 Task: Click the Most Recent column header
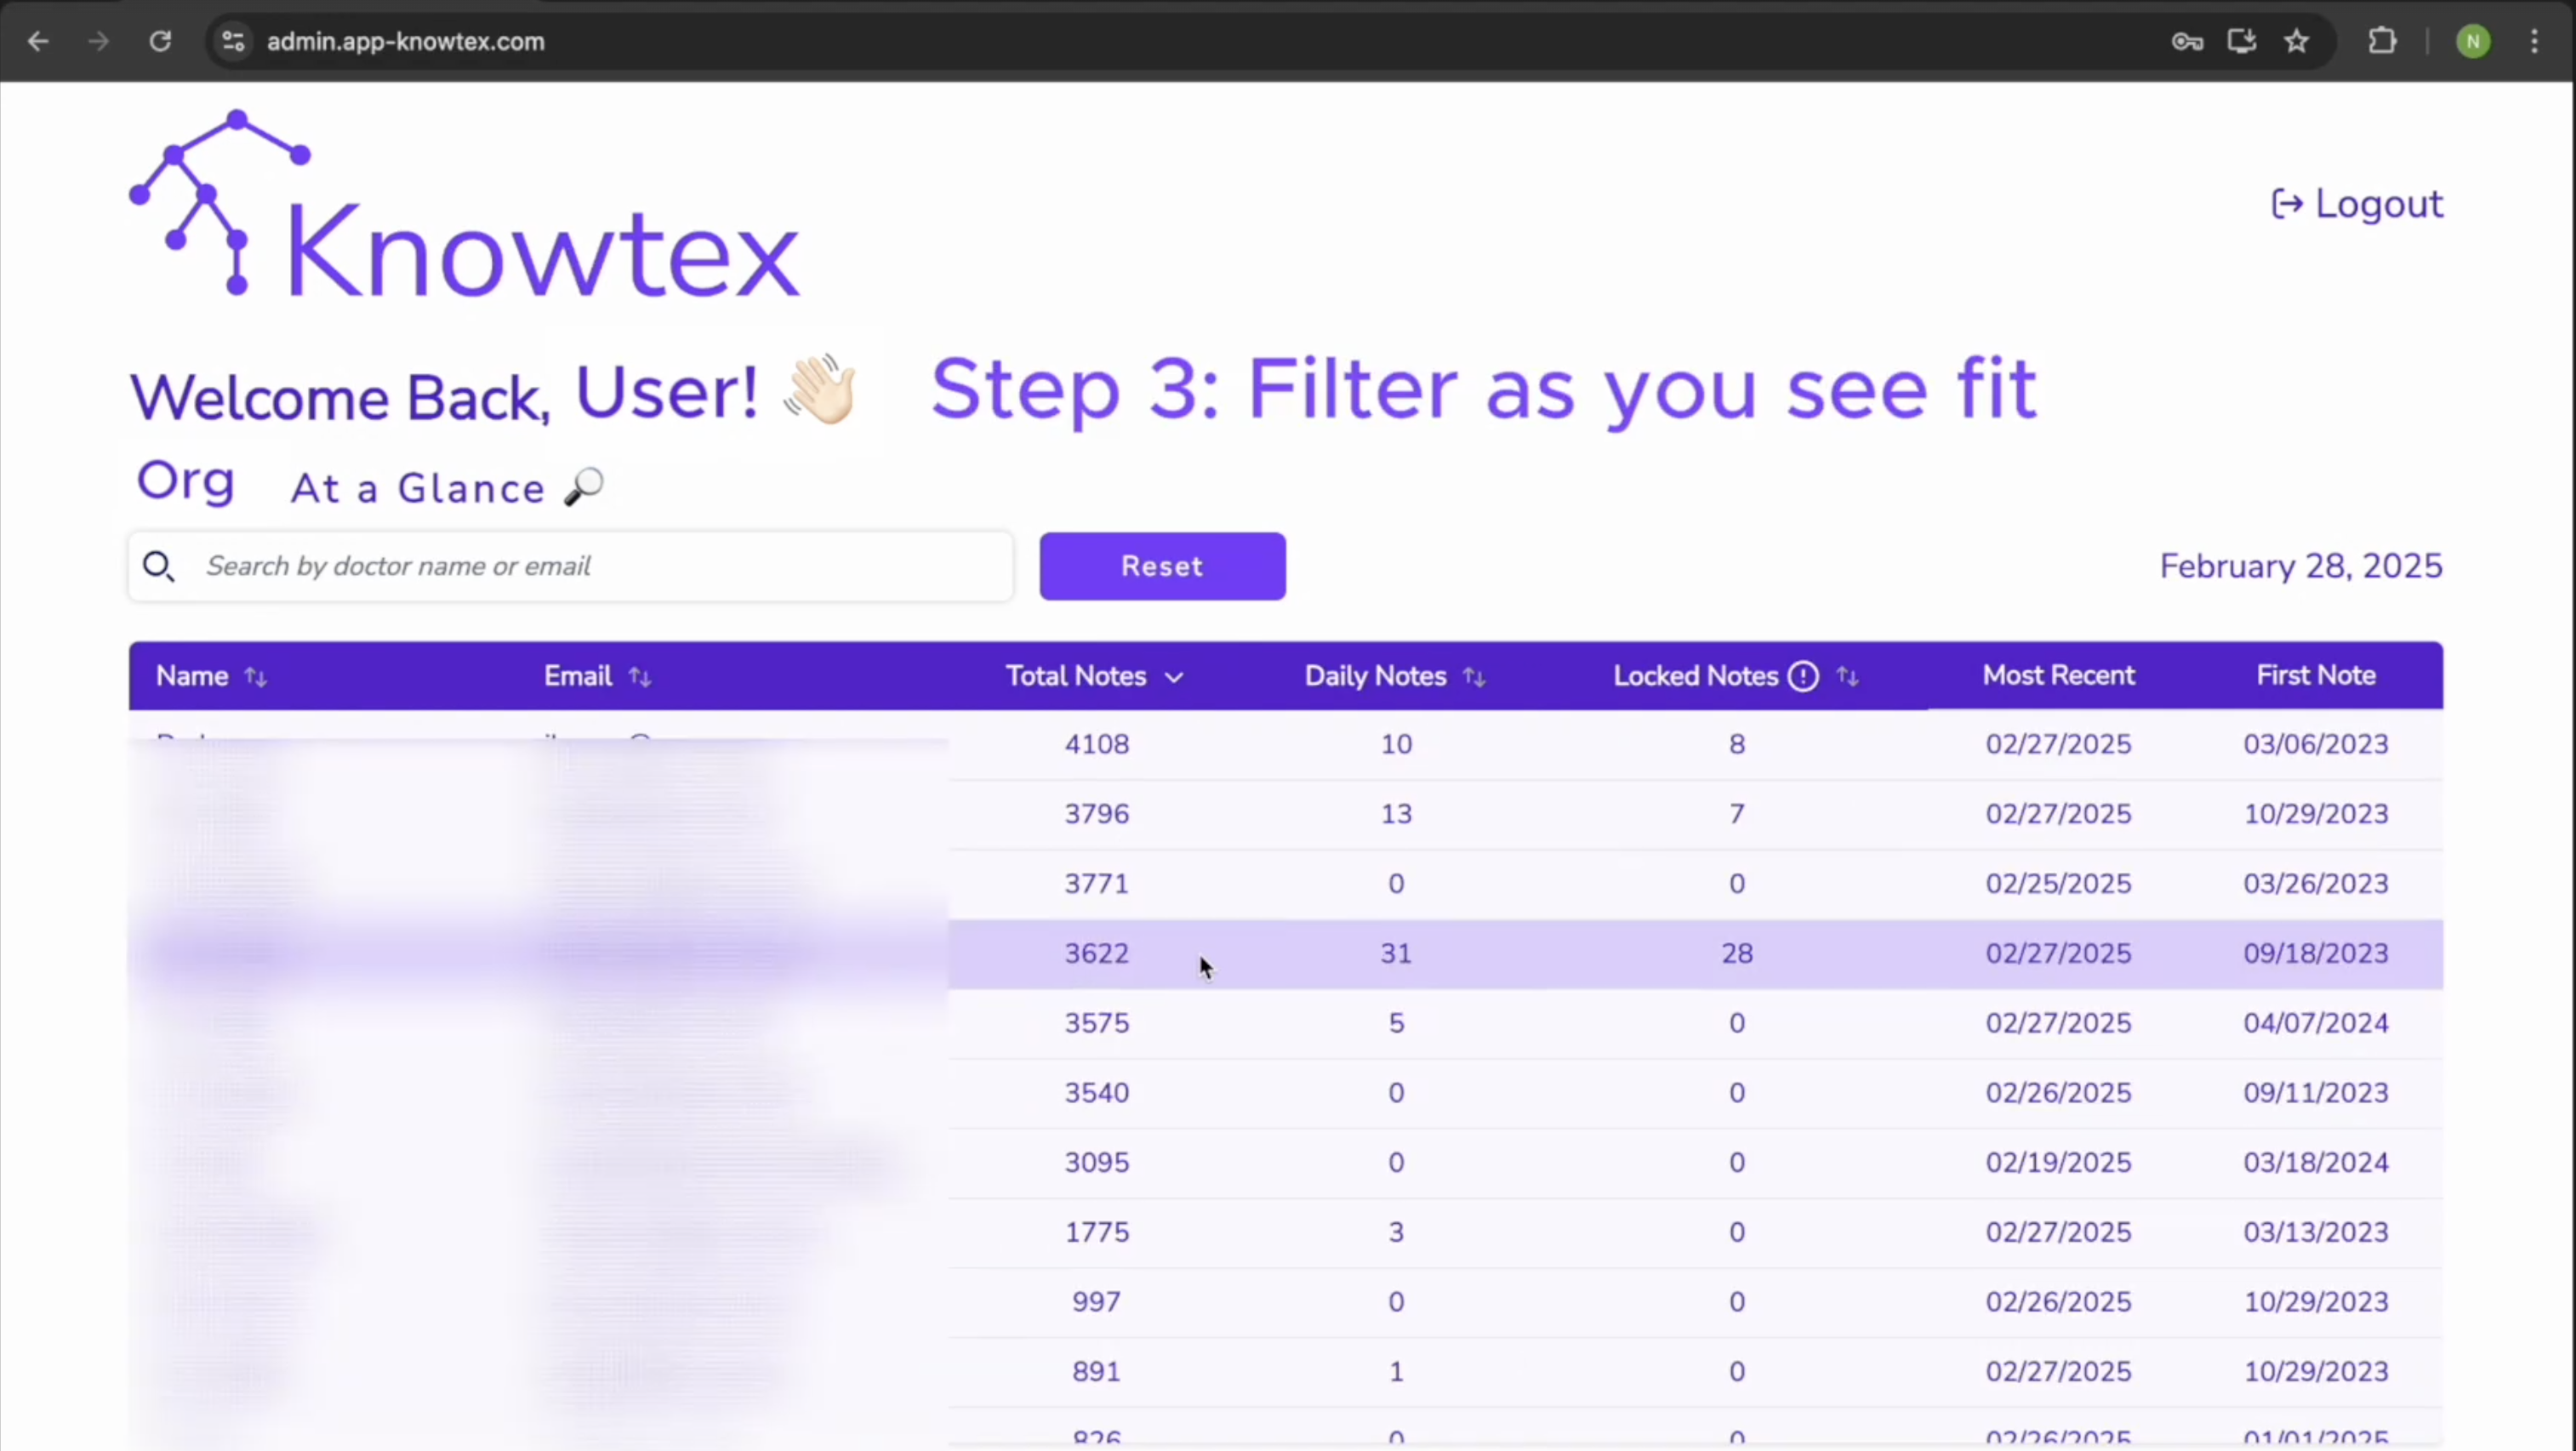2058,676
